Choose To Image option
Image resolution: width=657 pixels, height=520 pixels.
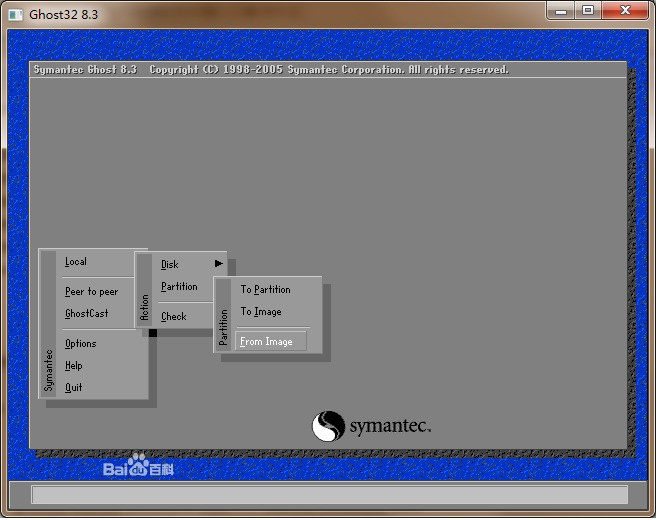[x=261, y=312]
